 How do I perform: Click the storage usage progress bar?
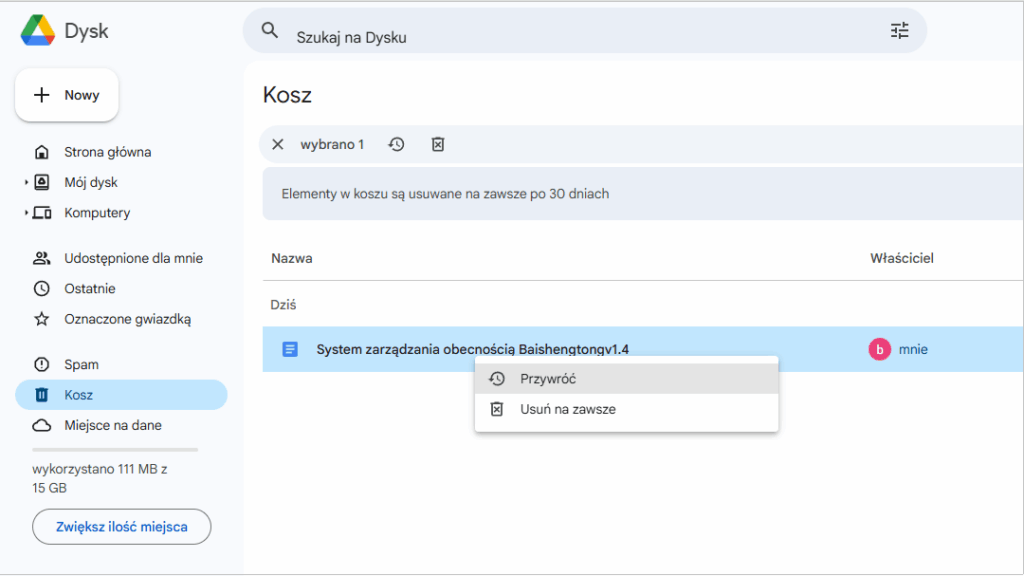pyautogui.click(x=115, y=450)
